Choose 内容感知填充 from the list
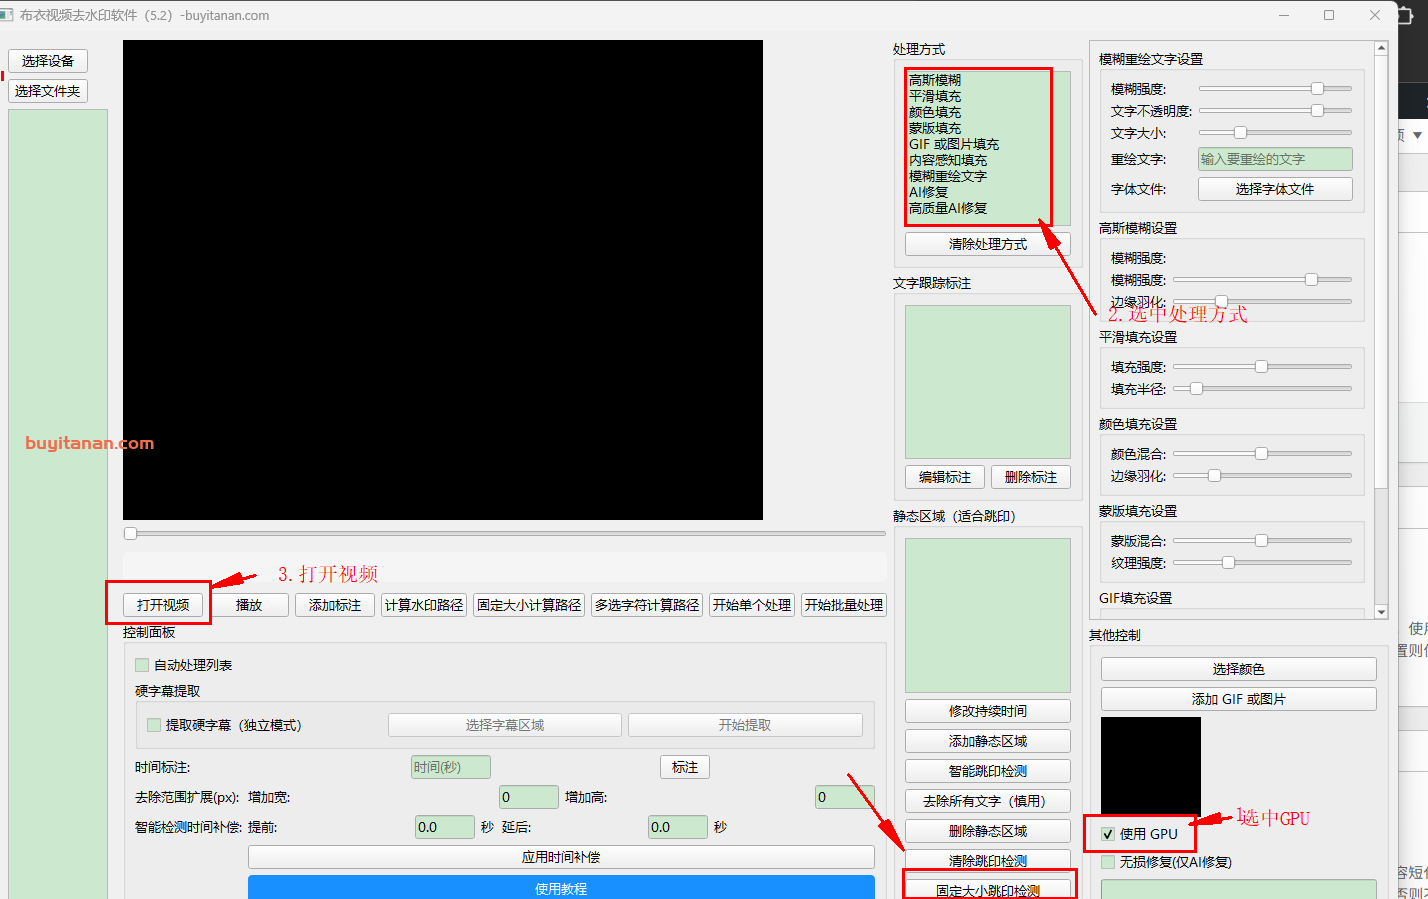This screenshot has height=899, width=1428. click(947, 160)
